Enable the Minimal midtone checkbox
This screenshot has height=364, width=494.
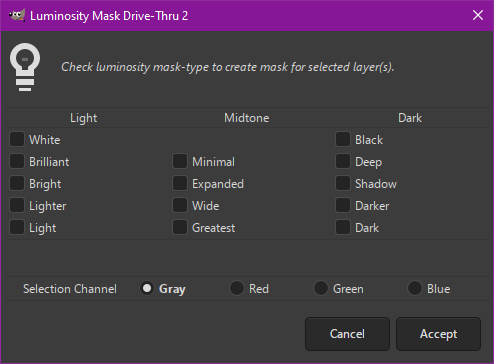pyautogui.click(x=180, y=161)
